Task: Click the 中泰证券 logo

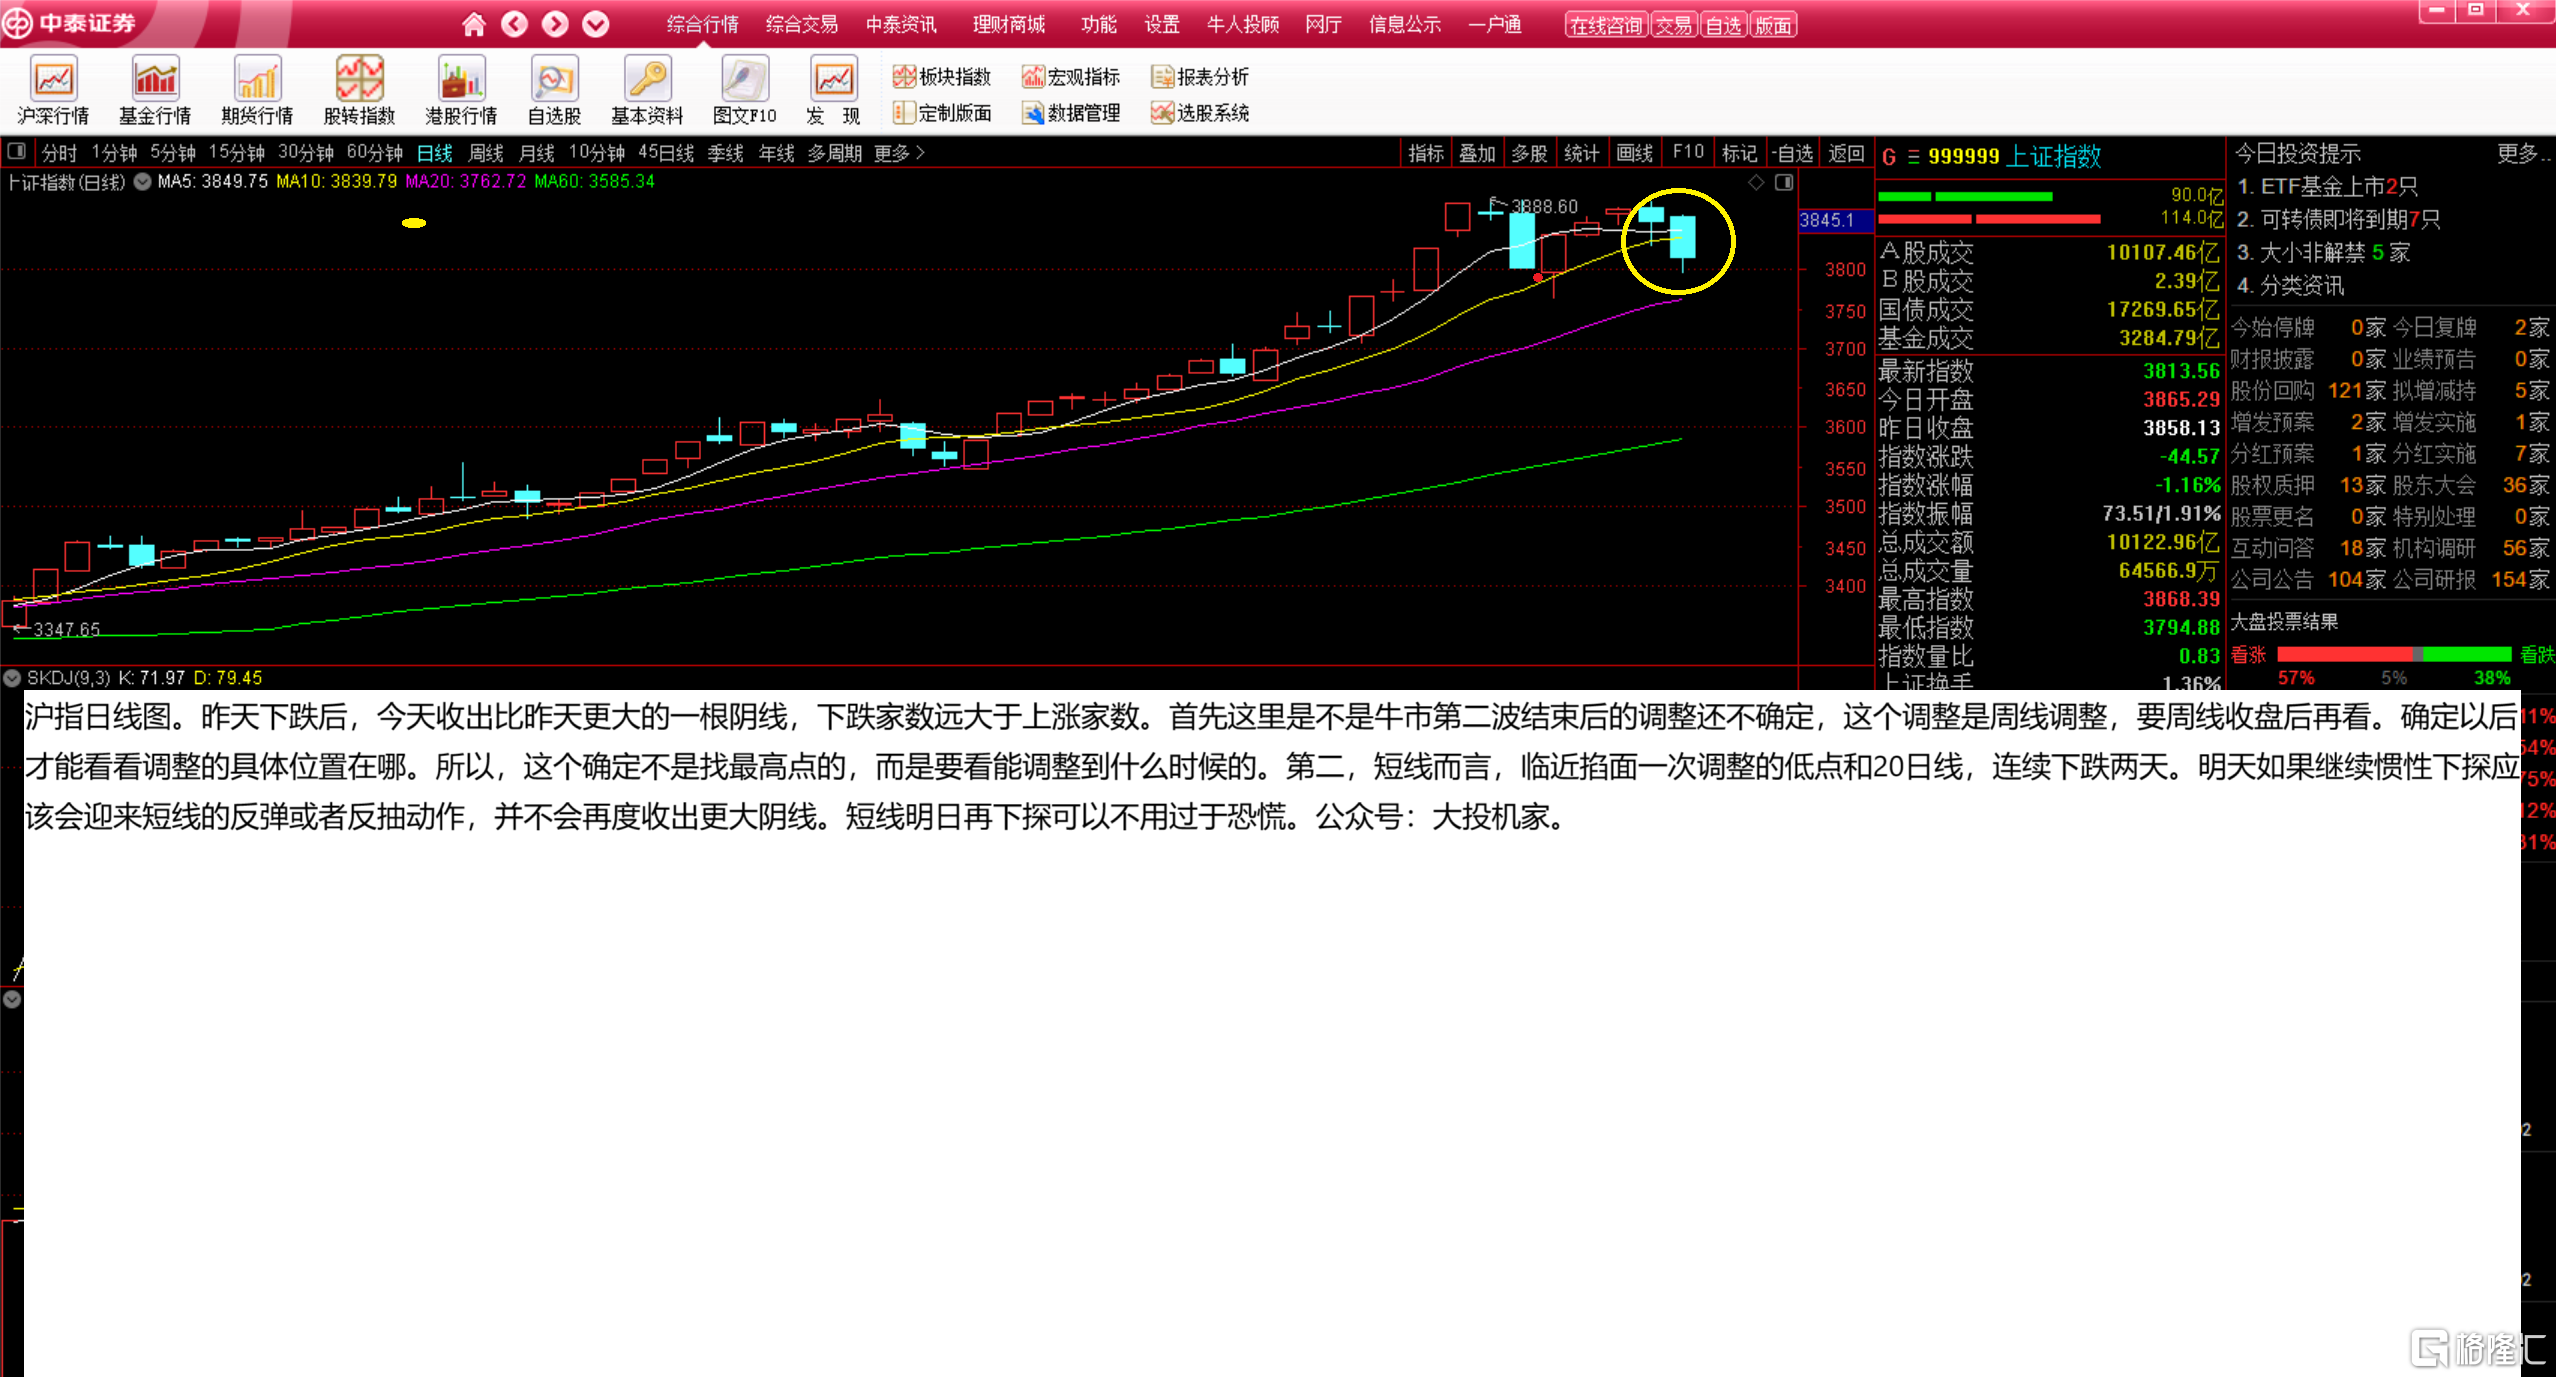Action: point(69,23)
